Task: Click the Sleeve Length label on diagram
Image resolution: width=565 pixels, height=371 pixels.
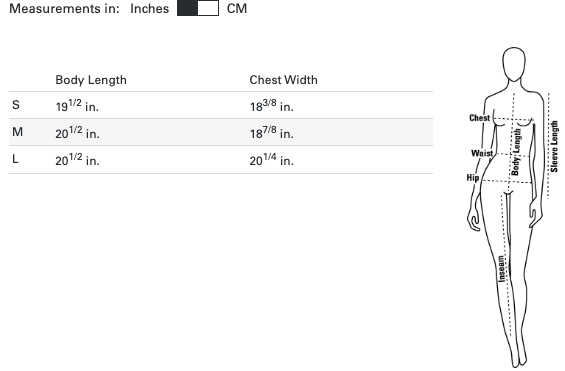Action: pyautogui.click(x=554, y=146)
